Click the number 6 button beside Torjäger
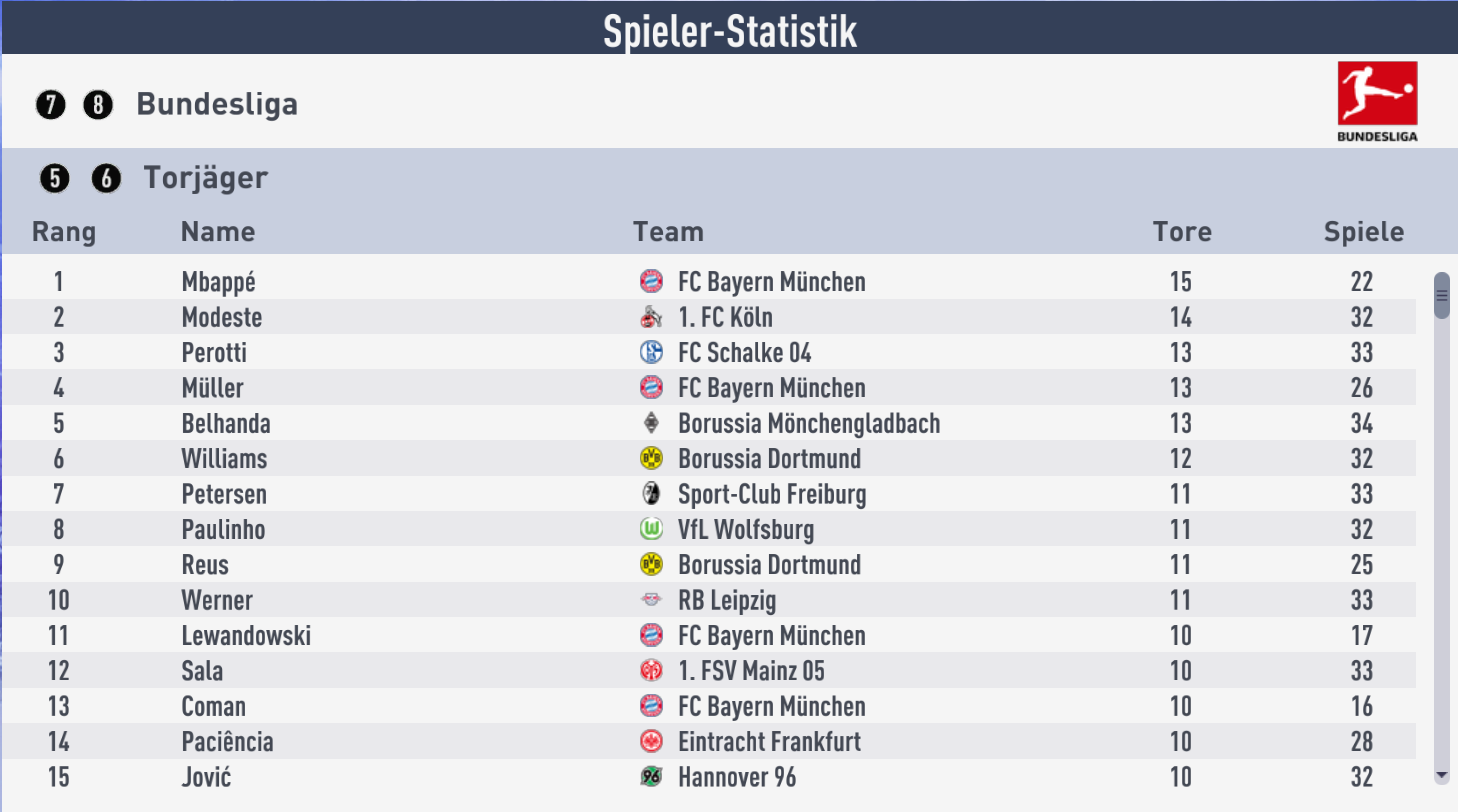The height and width of the screenshot is (812, 1458). (x=106, y=179)
